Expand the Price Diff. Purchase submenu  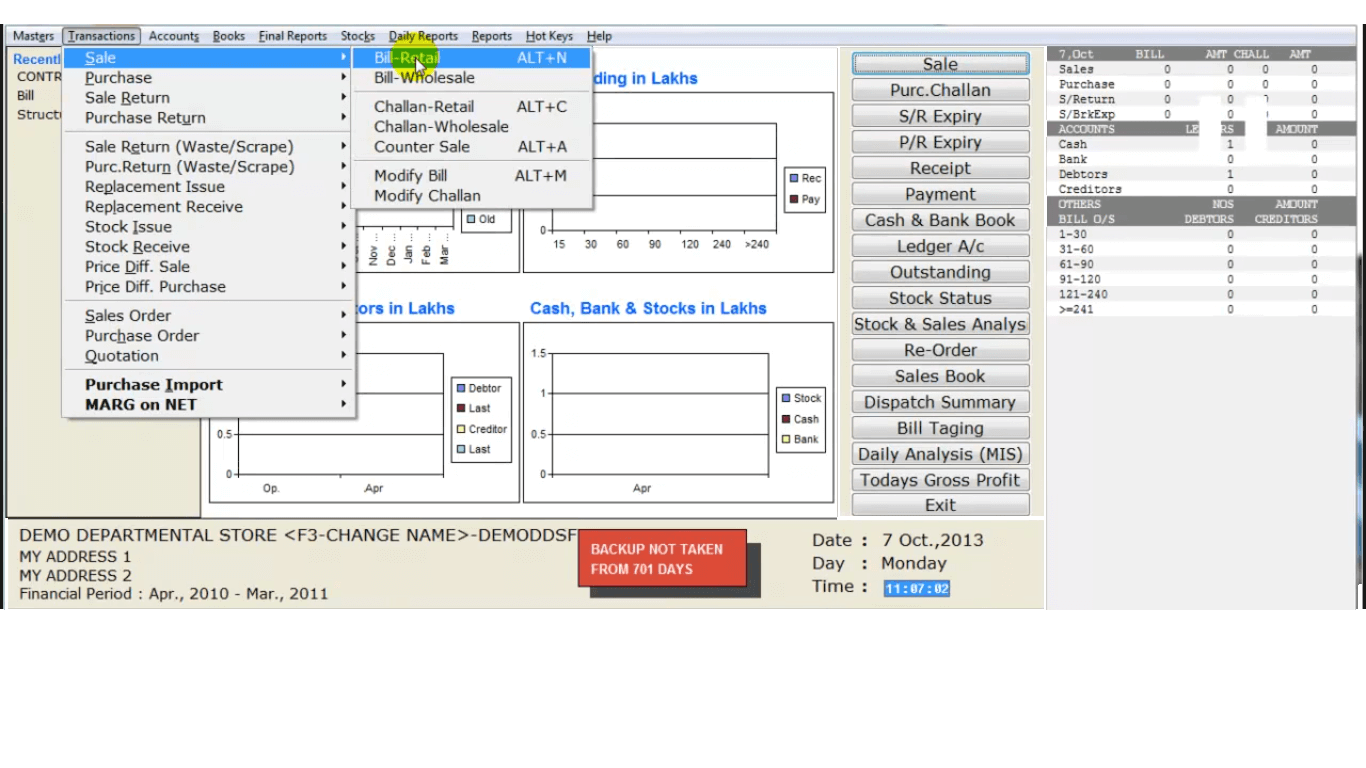[x=209, y=287]
